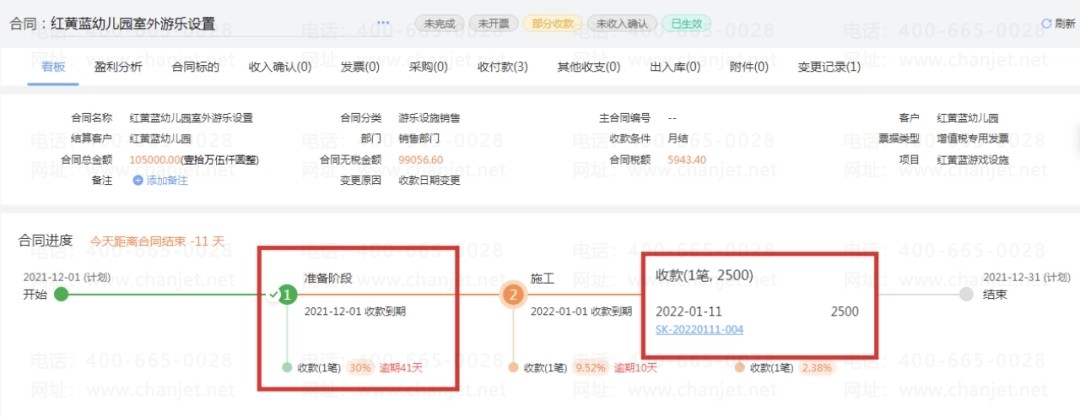Screen dimensions: 1080x417
Task: Click the untaxed amount 99056.60
Action: pos(421,159)
